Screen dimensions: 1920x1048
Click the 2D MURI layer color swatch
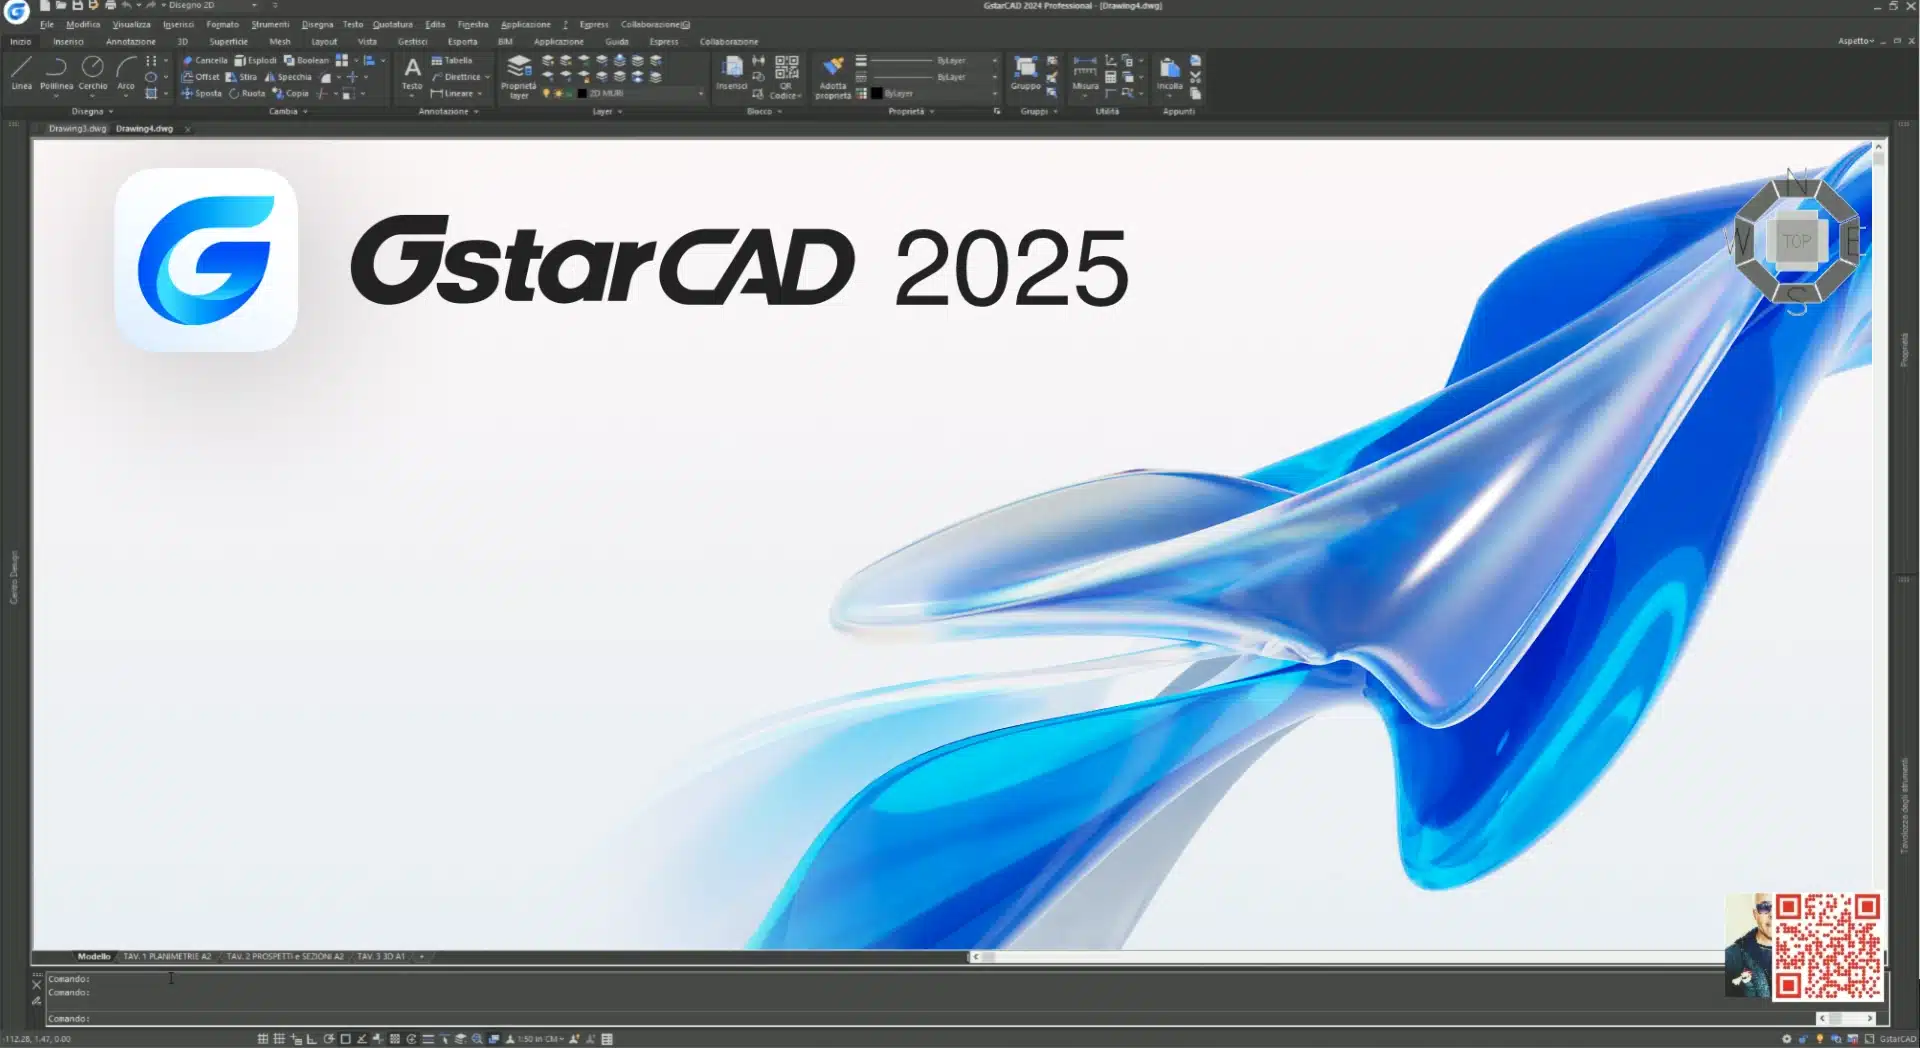click(x=581, y=93)
